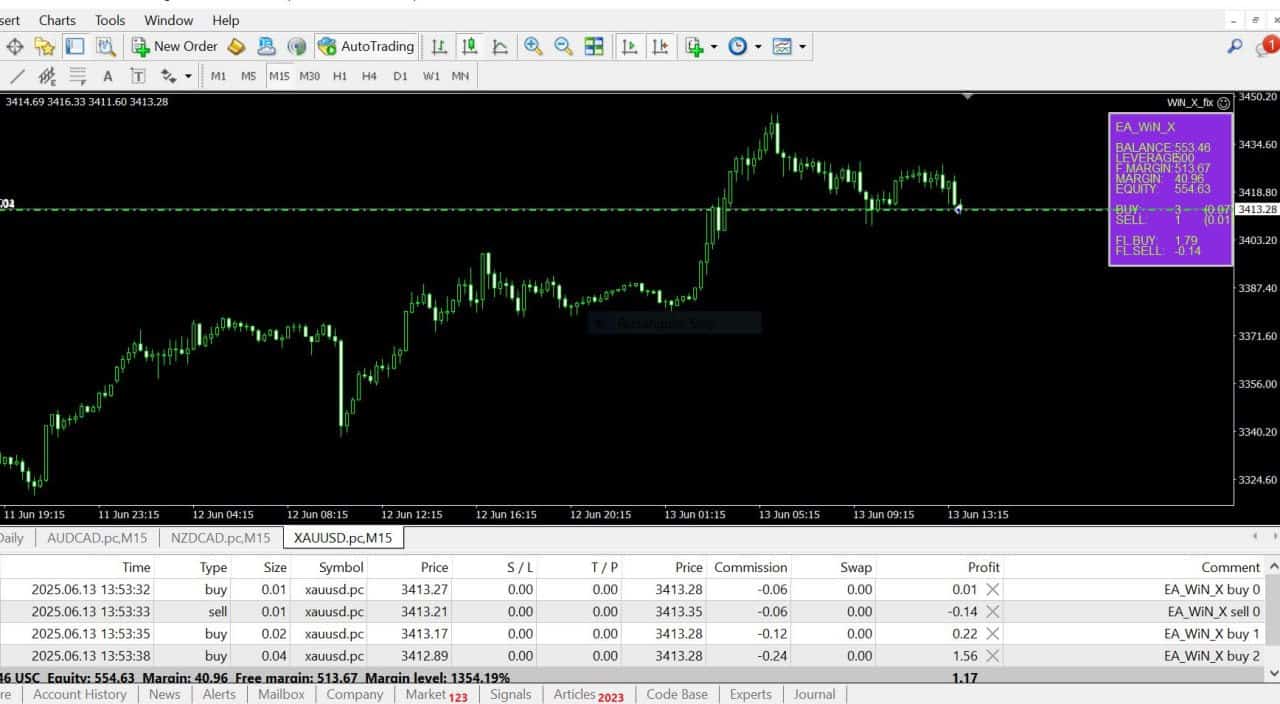Click the Profit column header
Image resolution: width=1280 pixels, height=704 pixels.
click(983, 567)
